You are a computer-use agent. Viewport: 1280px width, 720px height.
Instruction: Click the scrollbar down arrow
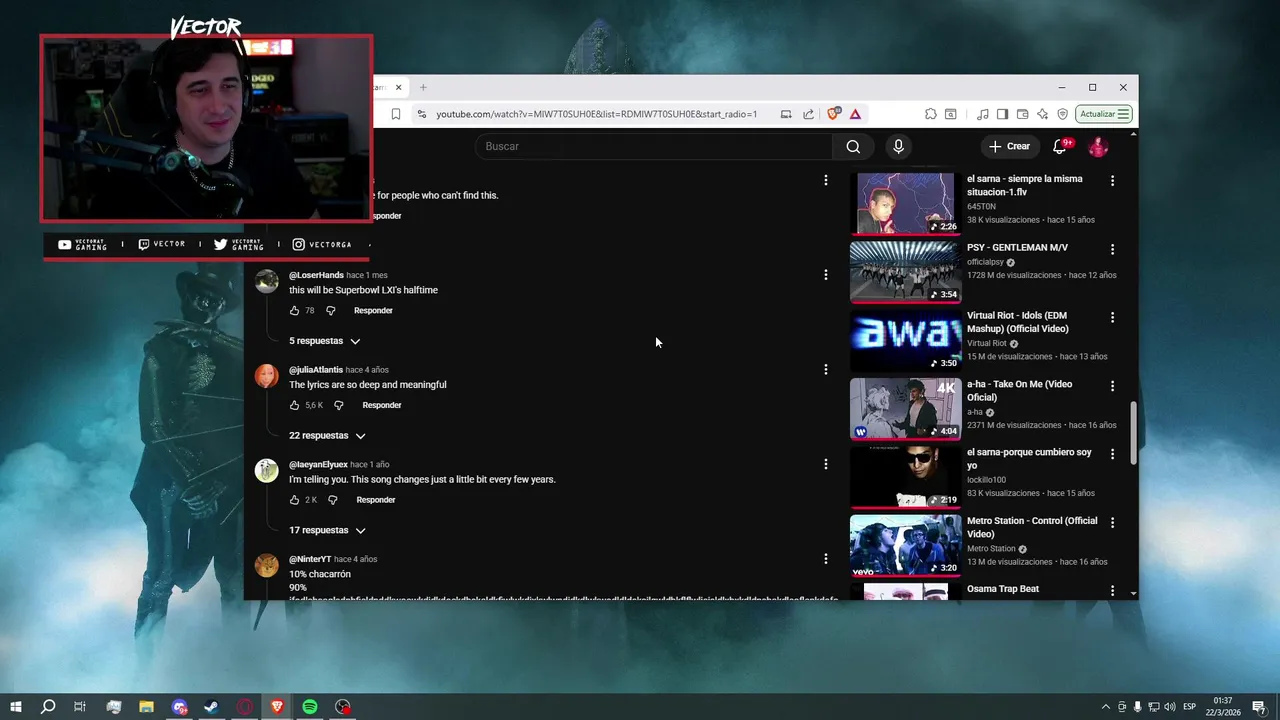(x=1133, y=593)
